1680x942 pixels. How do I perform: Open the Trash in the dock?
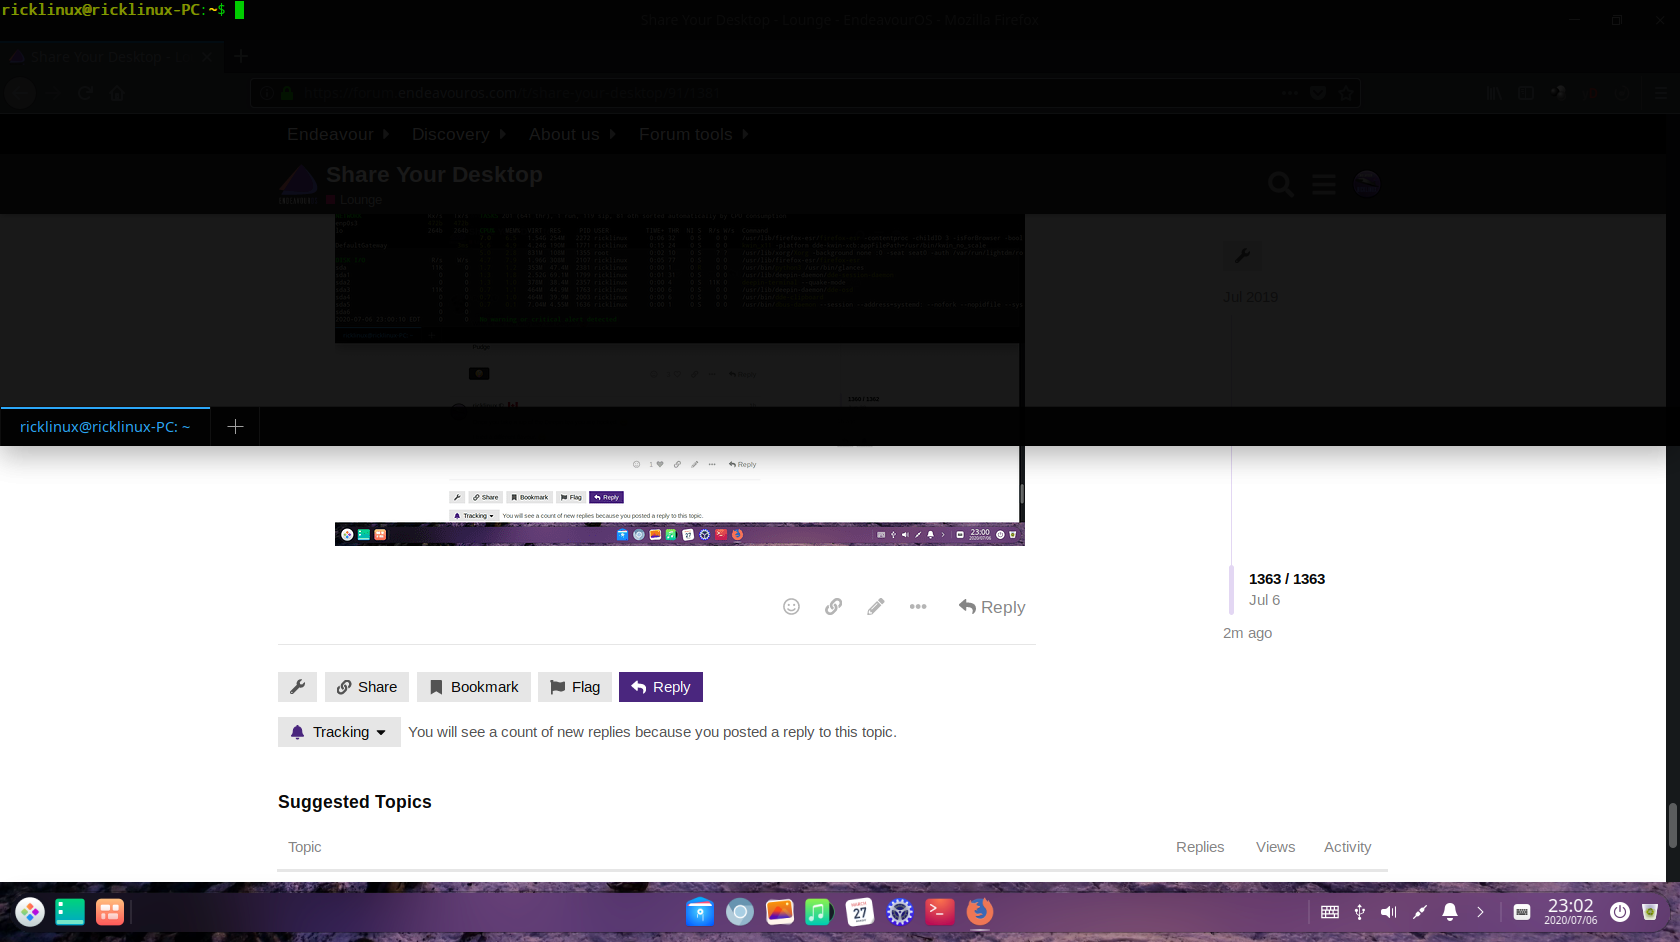[x=1650, y=912]
